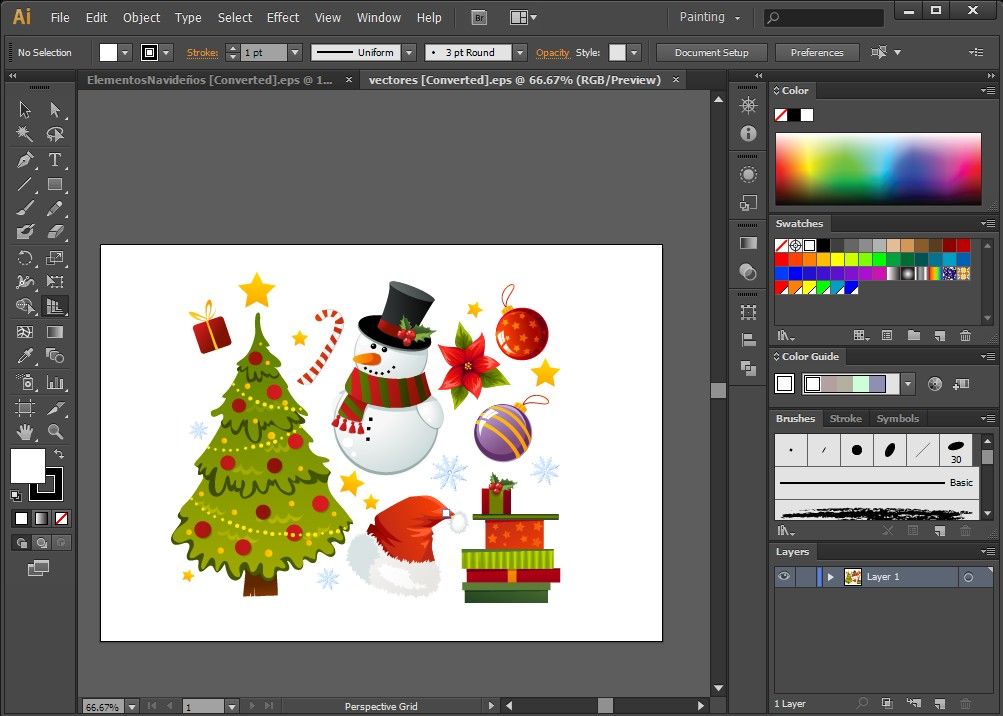Swap fill and stroke colors
This screenshot has width=1003, height=716.
[59, 454]
